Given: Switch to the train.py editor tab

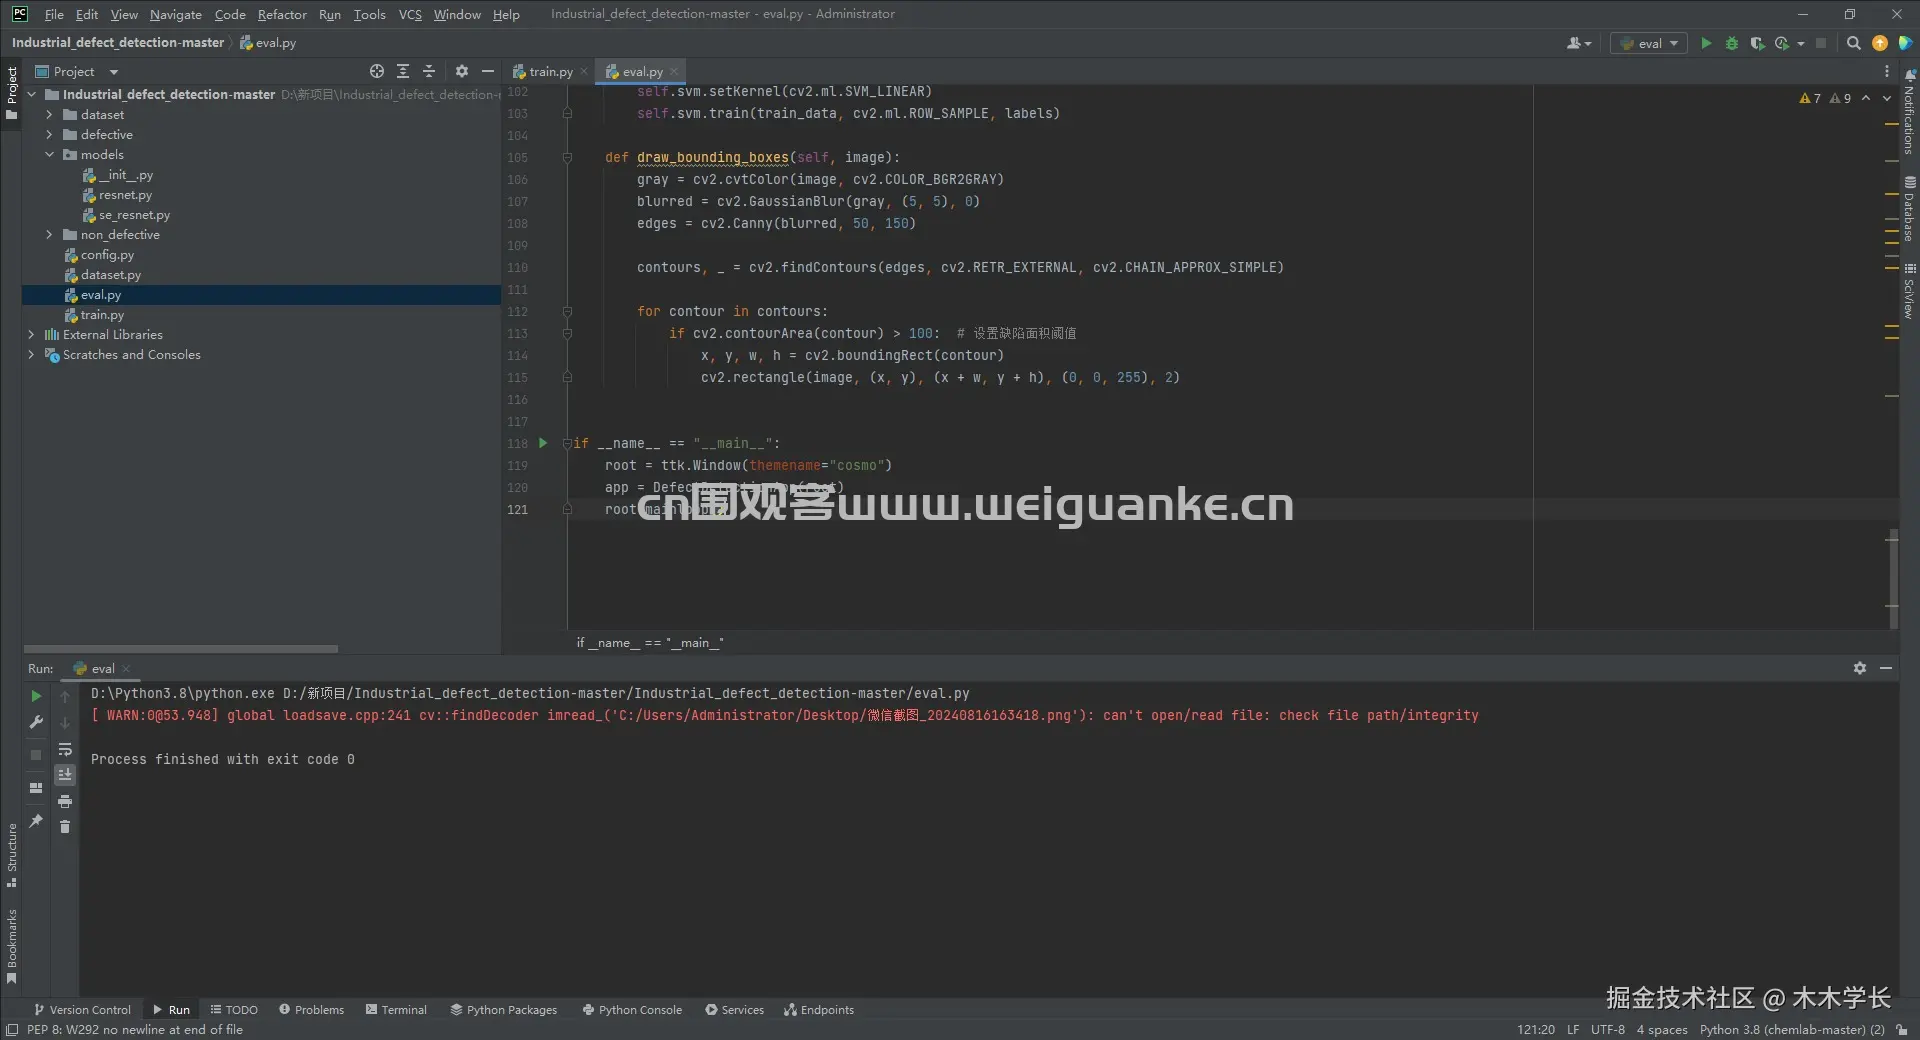Looking at the screenshot, I should coord(549,71).
